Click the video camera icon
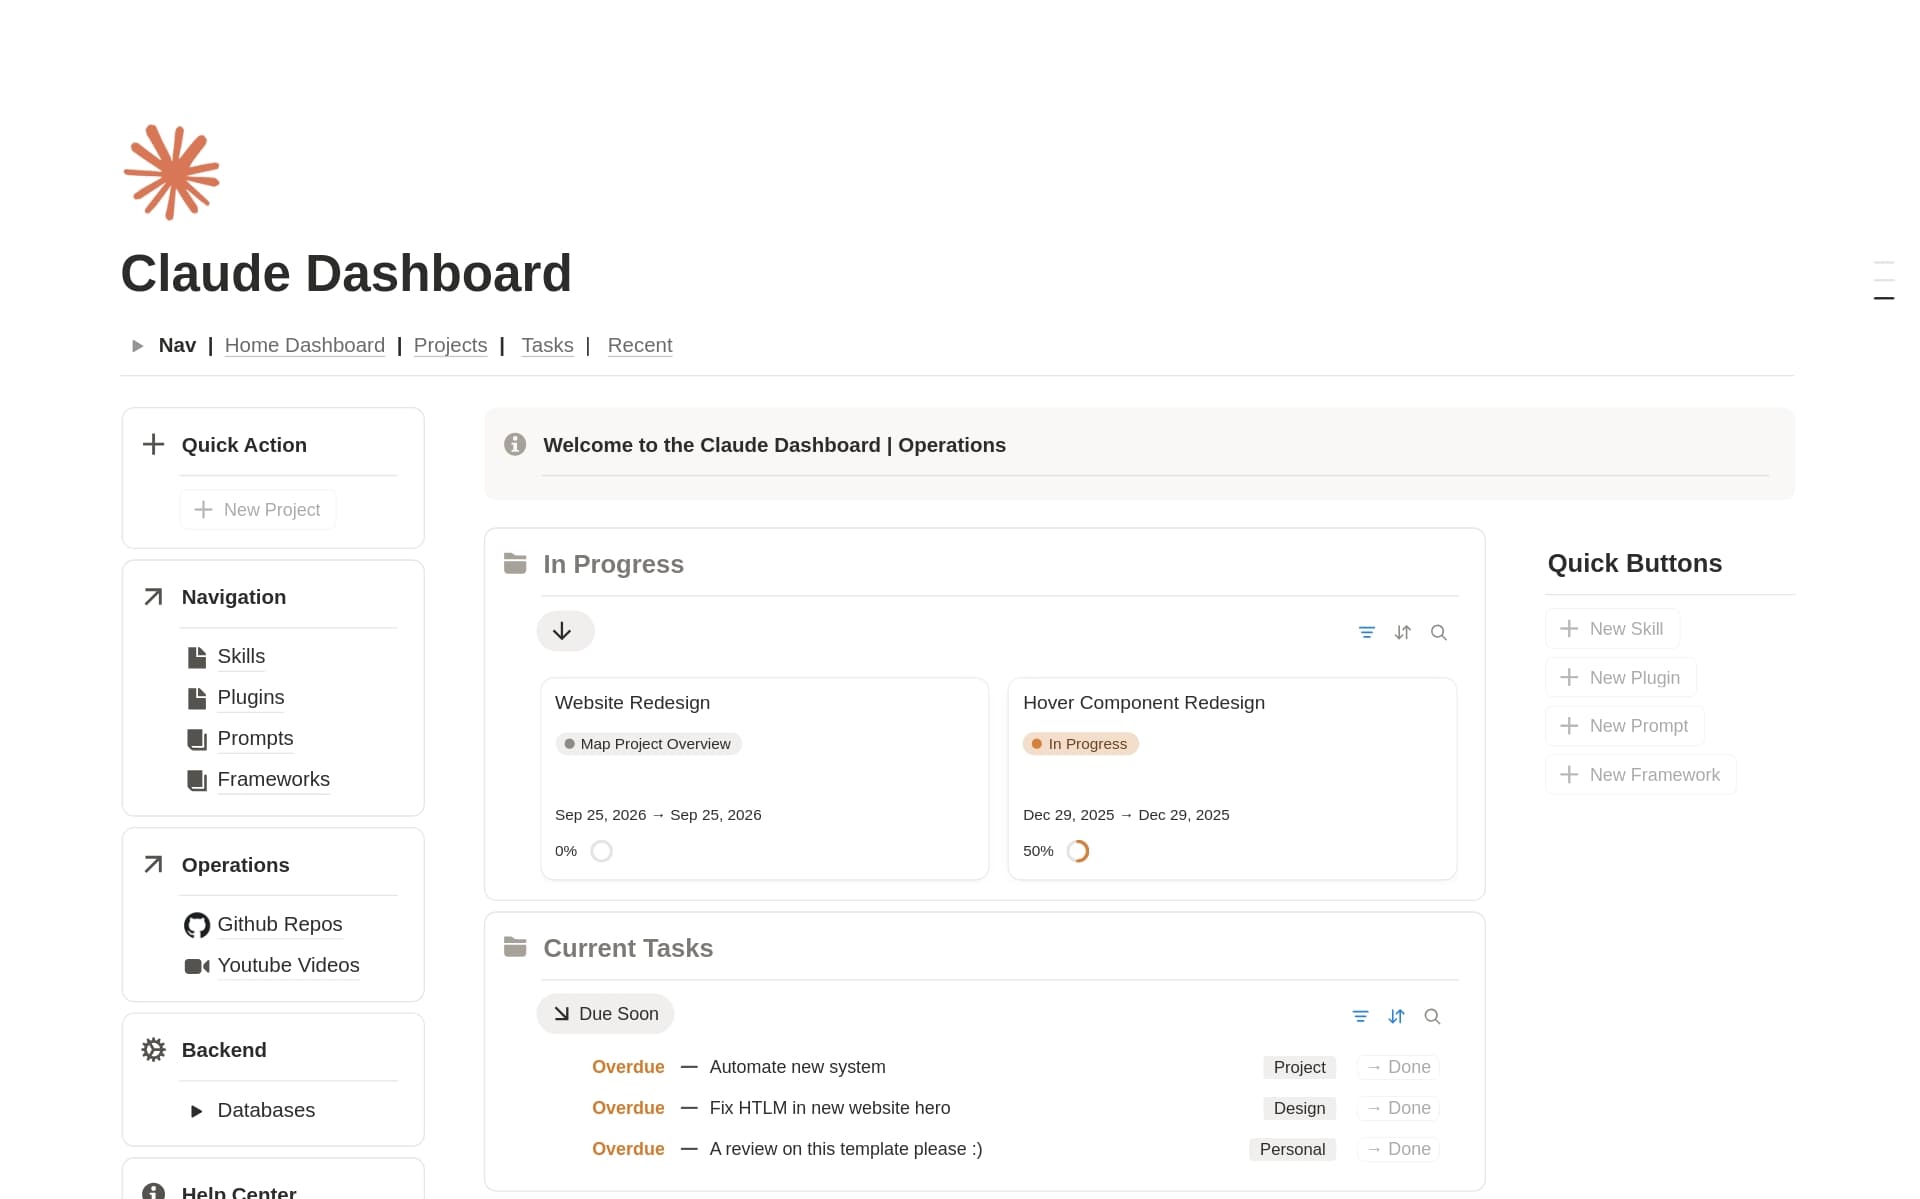 click(197, 966)
